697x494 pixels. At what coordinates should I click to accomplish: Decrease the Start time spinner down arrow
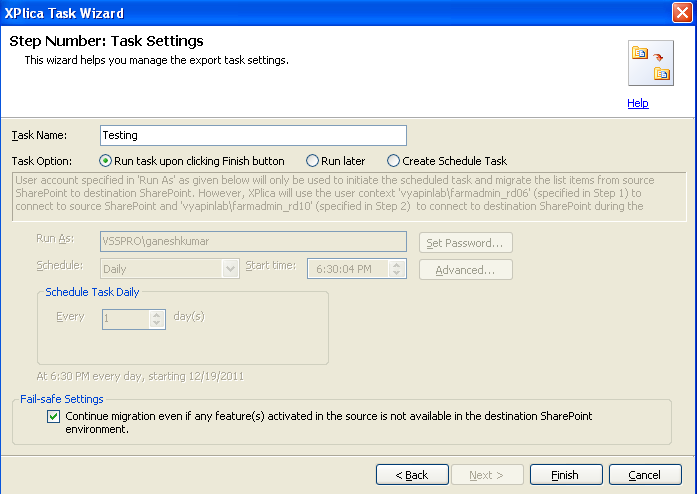(397, 273)
